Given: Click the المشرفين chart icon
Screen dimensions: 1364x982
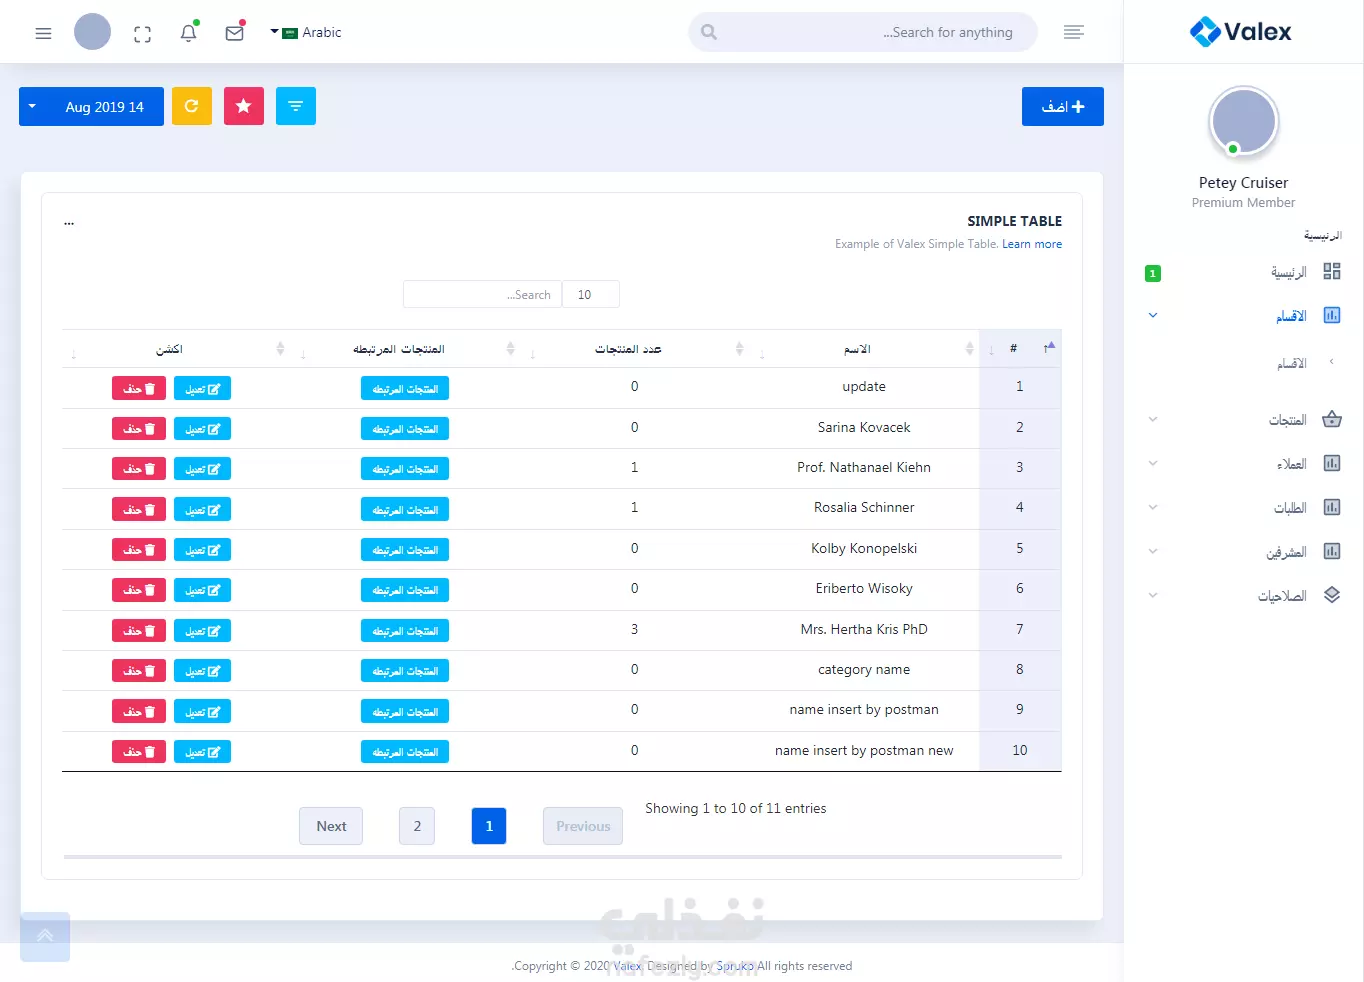Looking at the screenshot, I should (1332, 551).
